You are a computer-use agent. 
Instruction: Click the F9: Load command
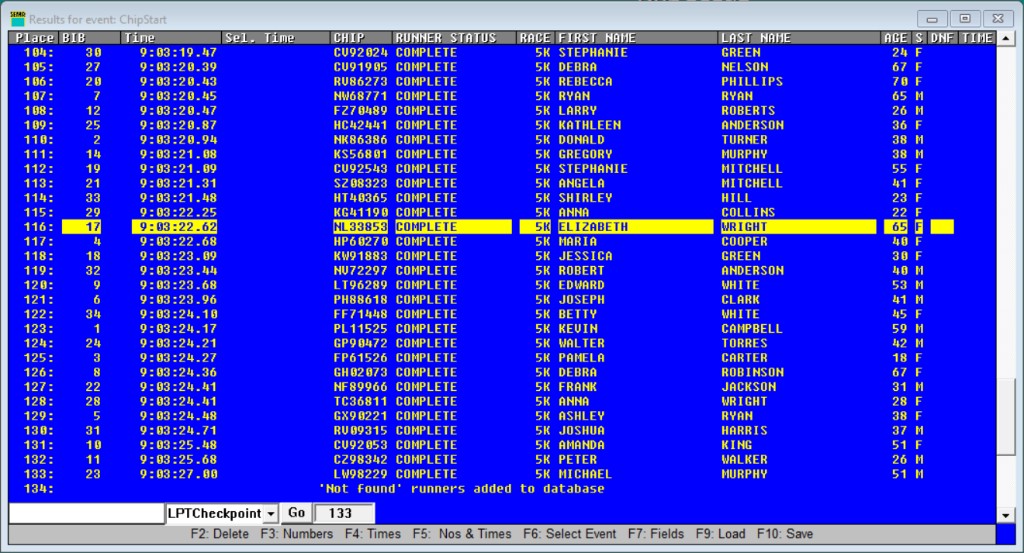pos(720,534)
